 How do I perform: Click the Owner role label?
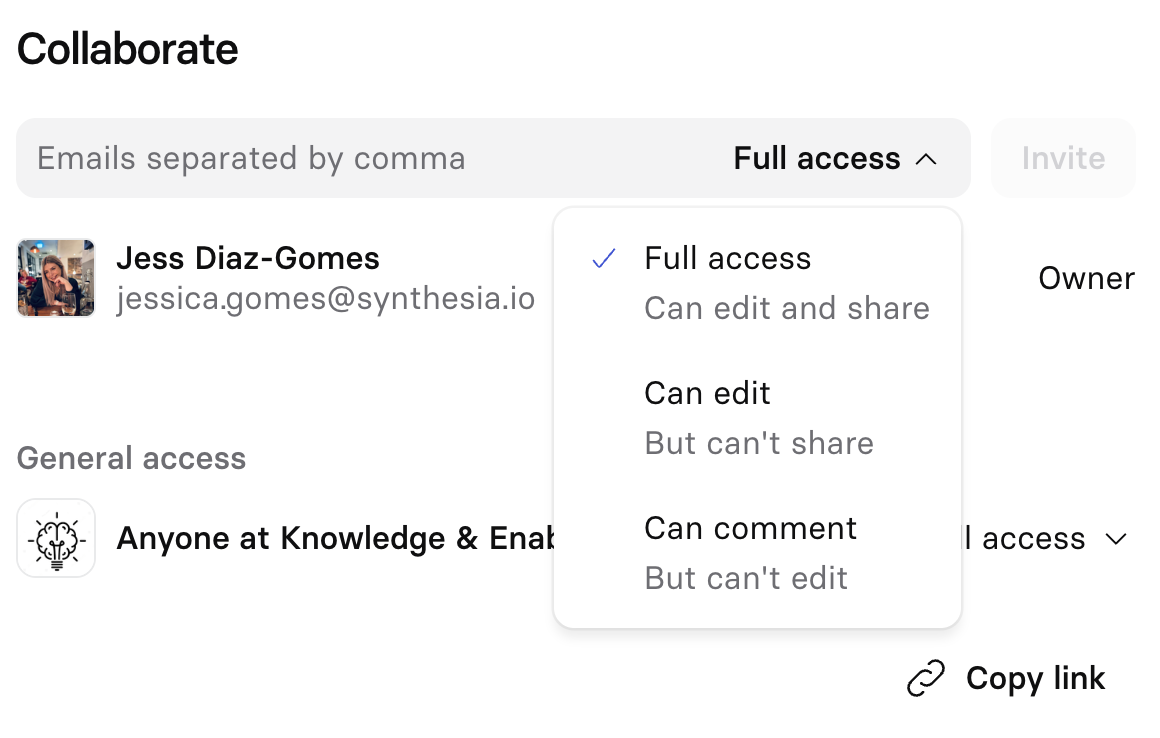point(1086,278)
